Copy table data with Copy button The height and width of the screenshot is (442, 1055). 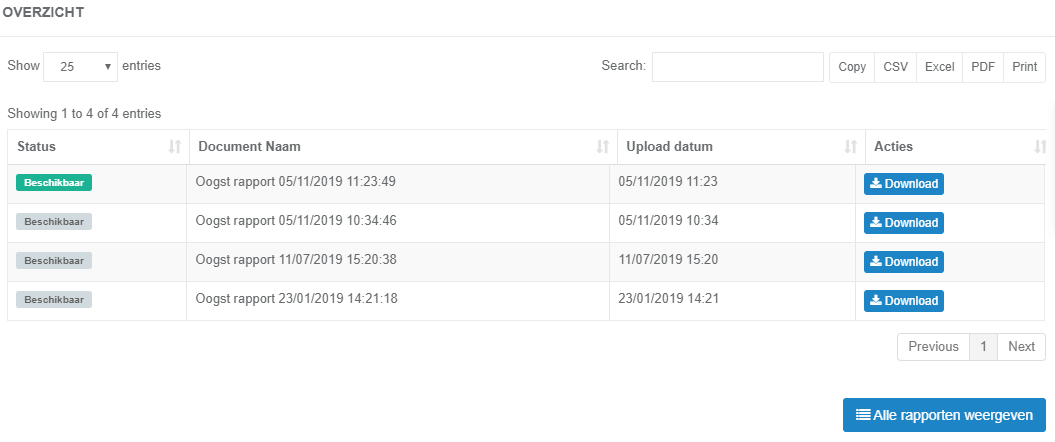coord(852,67)
